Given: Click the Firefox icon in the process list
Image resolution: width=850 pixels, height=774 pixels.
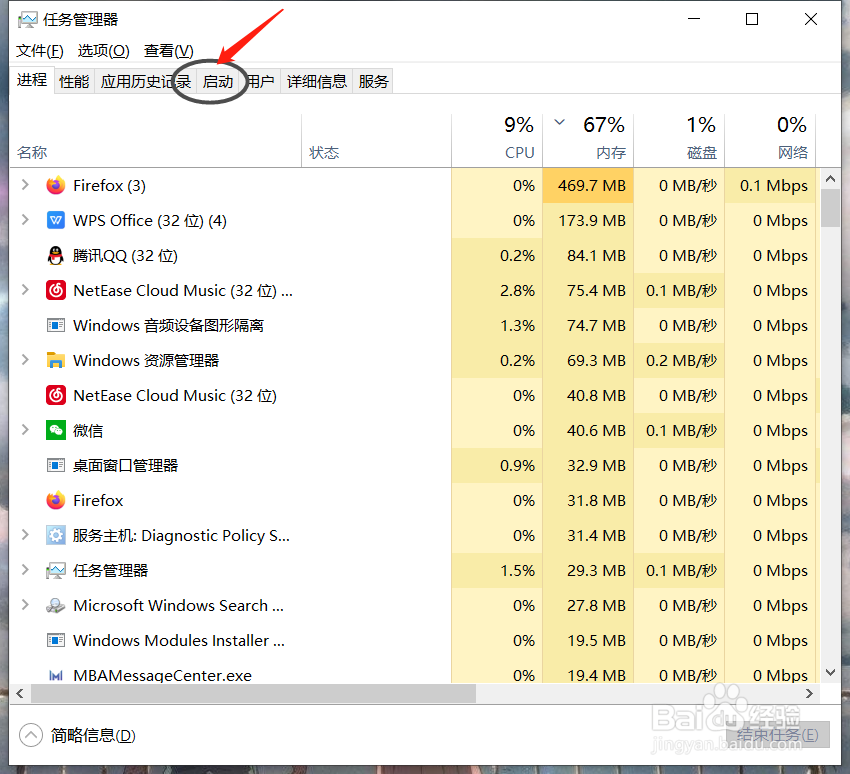Looking at the screenshot, I should tap(57, 185).
